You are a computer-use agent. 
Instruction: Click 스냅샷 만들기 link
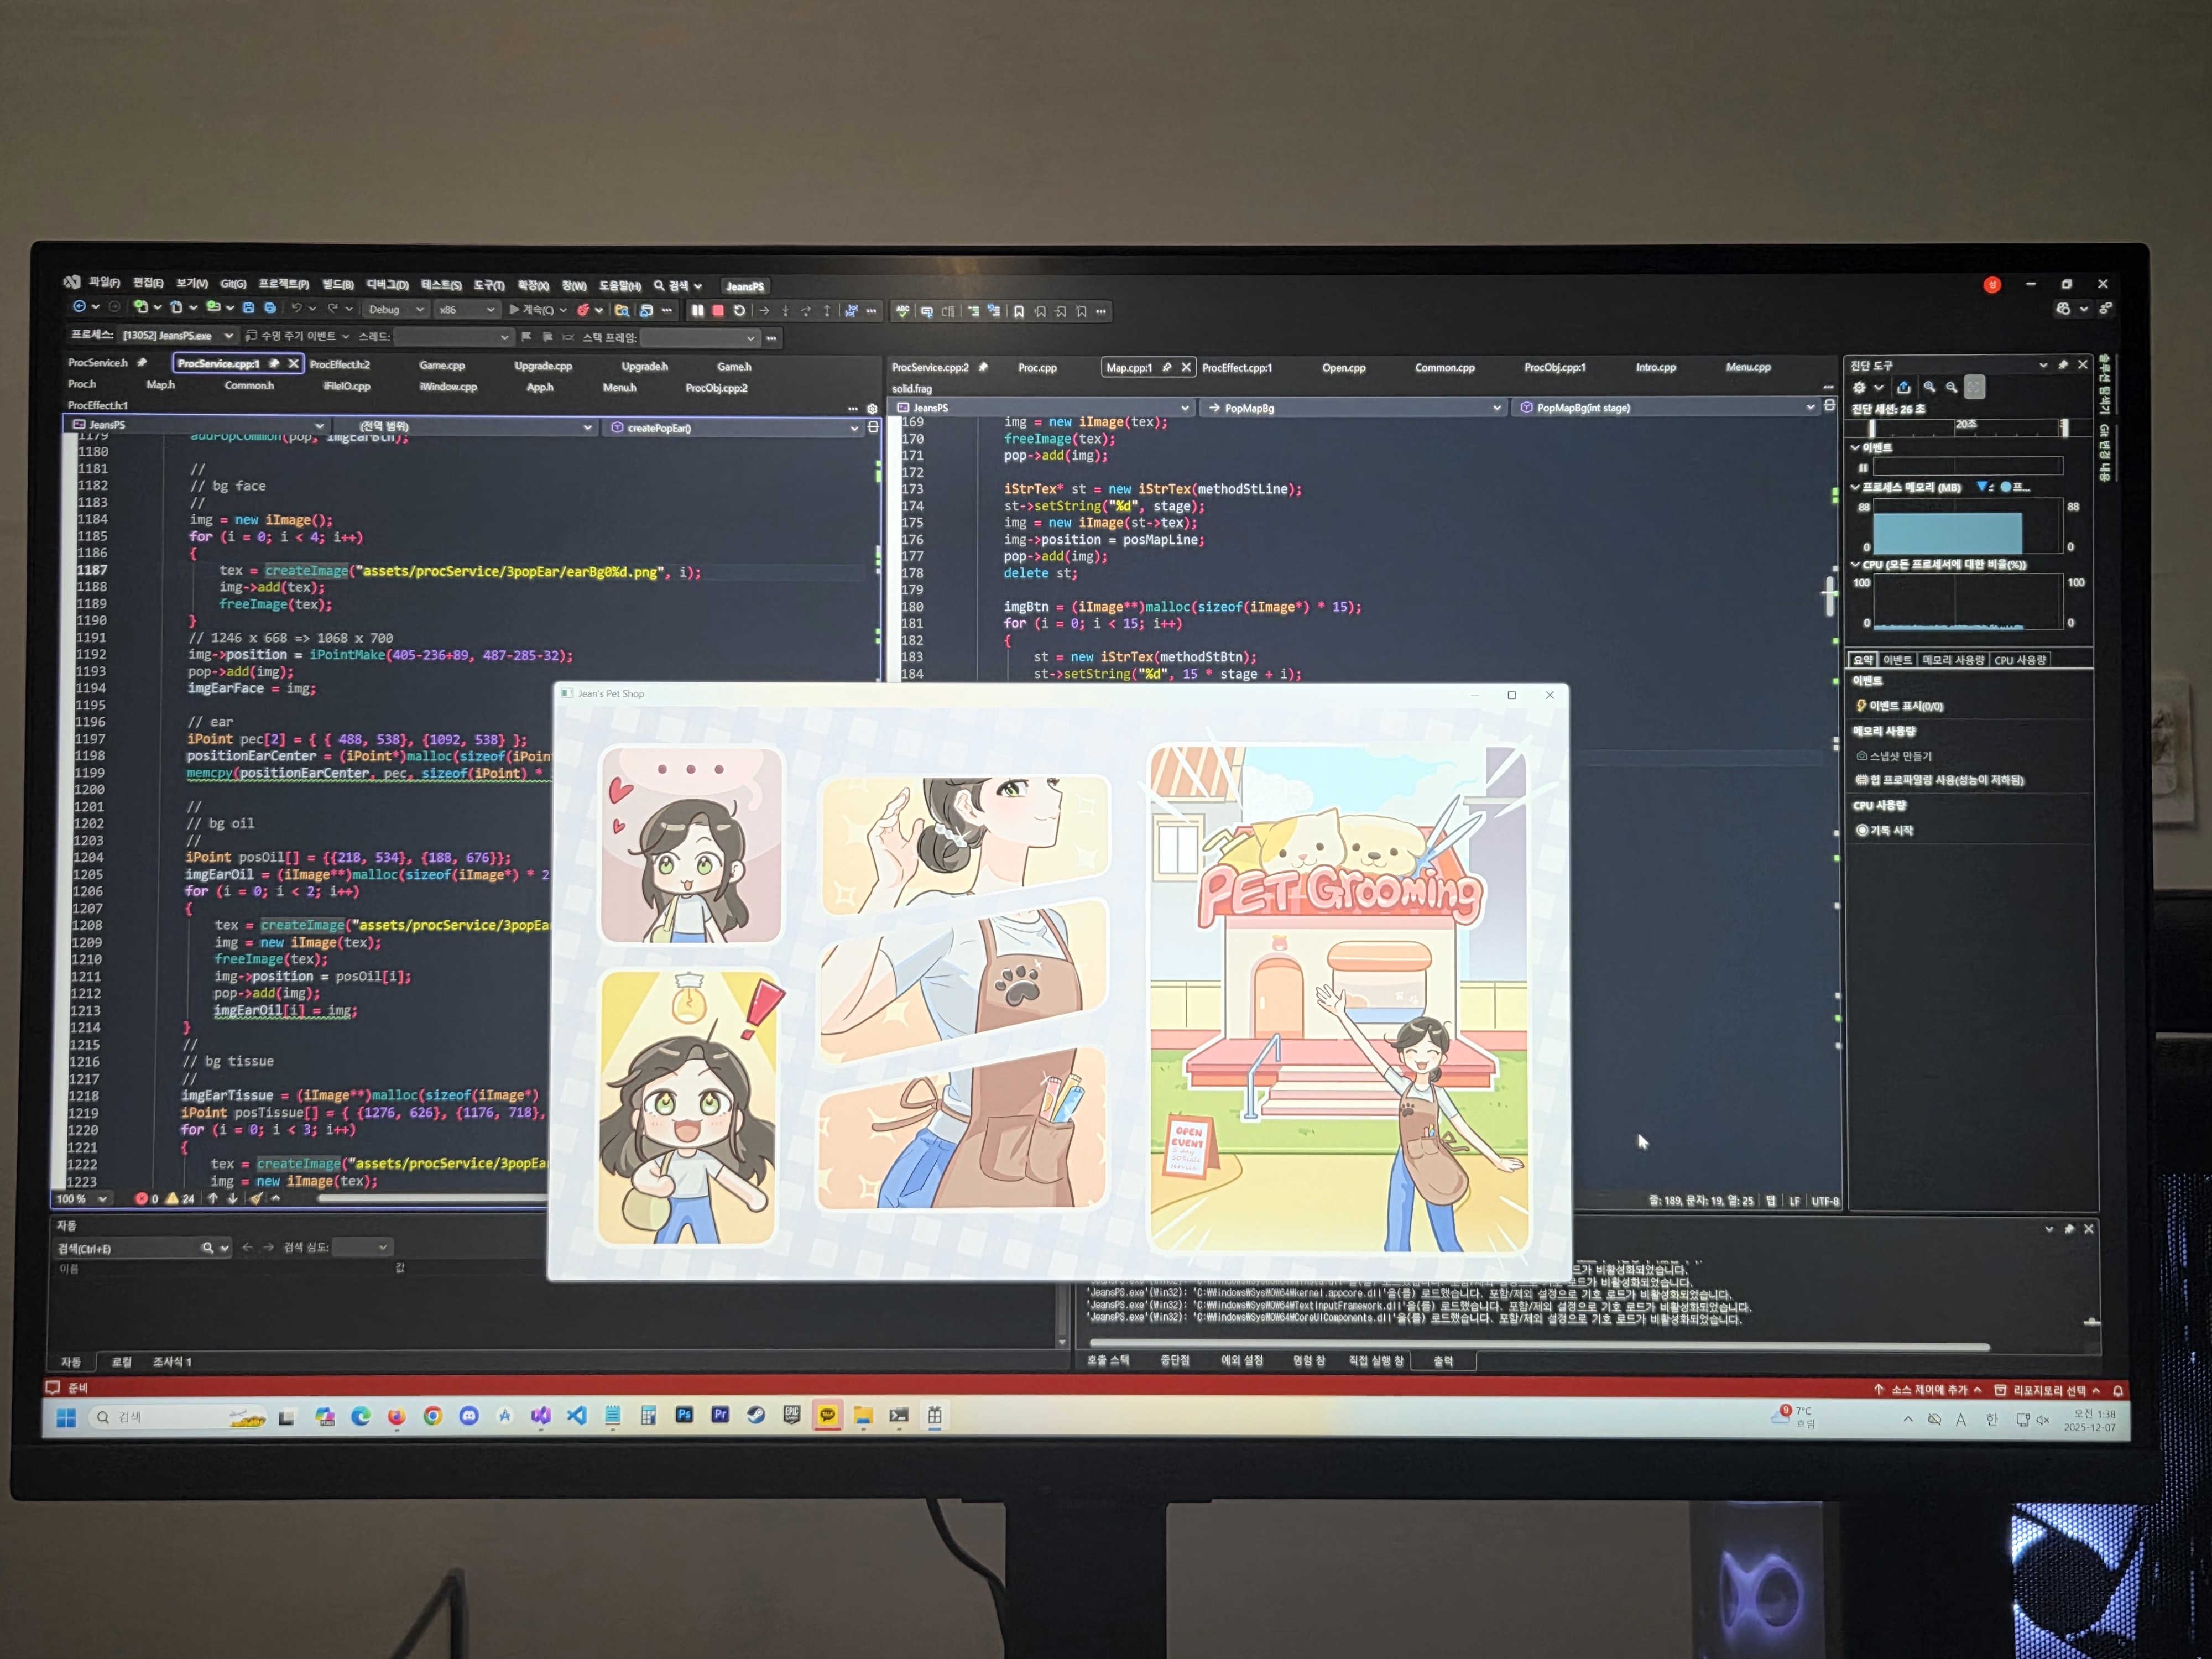tap(1894, 756)
